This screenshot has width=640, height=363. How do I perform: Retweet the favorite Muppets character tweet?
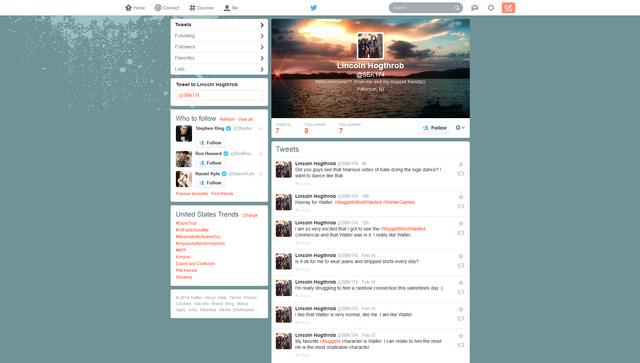pyautogui.click(x=461, y=345)
